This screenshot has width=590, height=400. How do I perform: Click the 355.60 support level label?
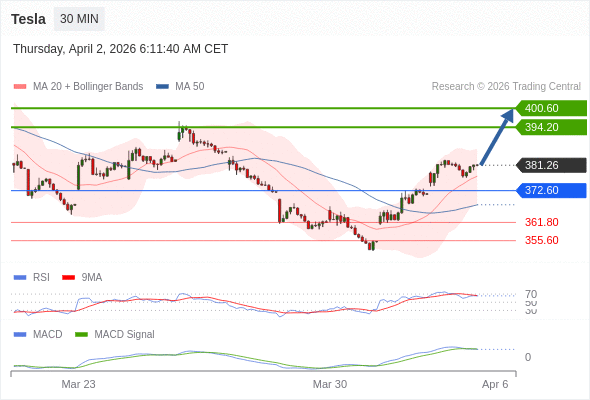tap(542, 240)
